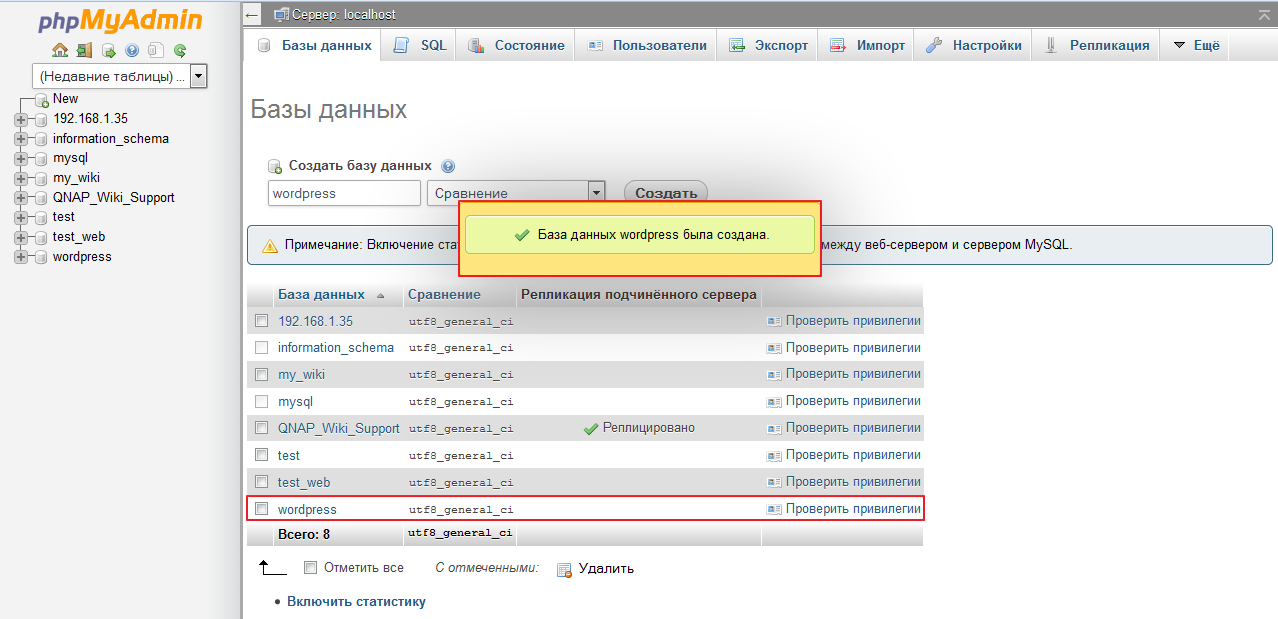This screenshot has width=1278, height=619.
Task: Expand my_wiki in the navigation tree
Action: pyautogui.click(x=21, y=178)
